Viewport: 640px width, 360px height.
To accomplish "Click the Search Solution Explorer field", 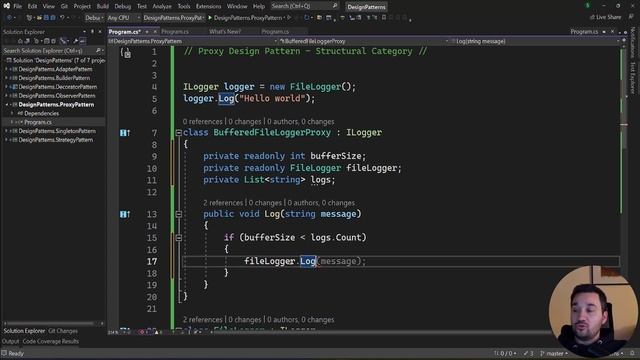I will coord(53,51).
